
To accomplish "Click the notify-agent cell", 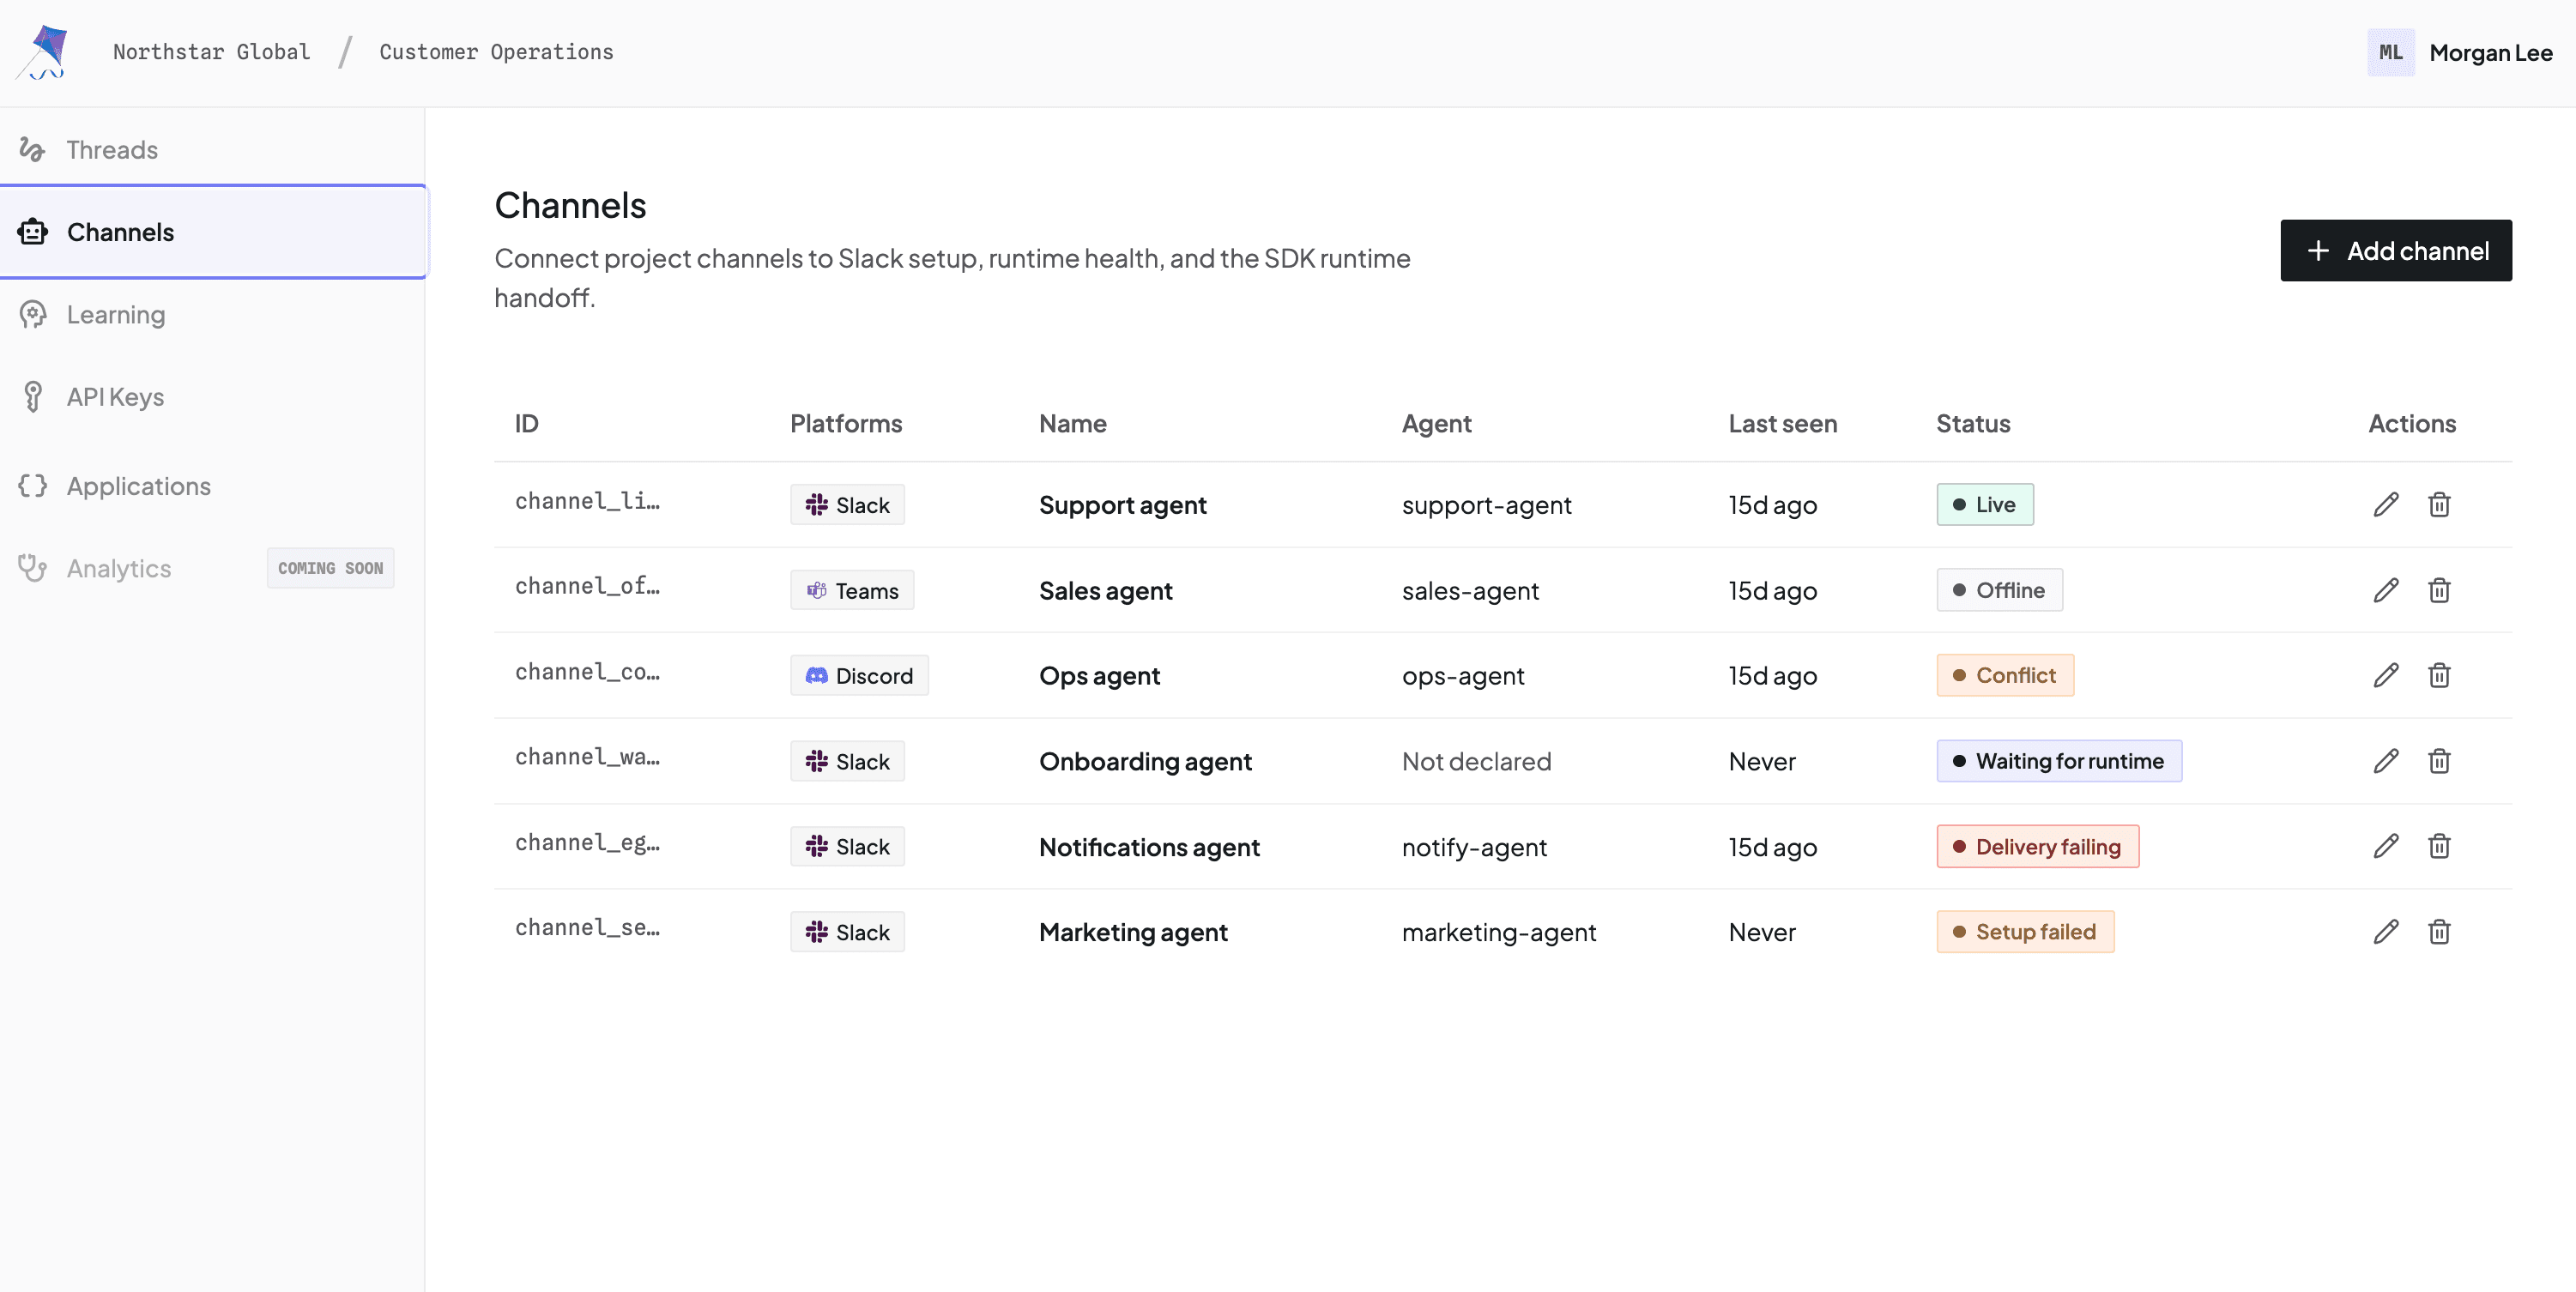I will point(1474,847).
